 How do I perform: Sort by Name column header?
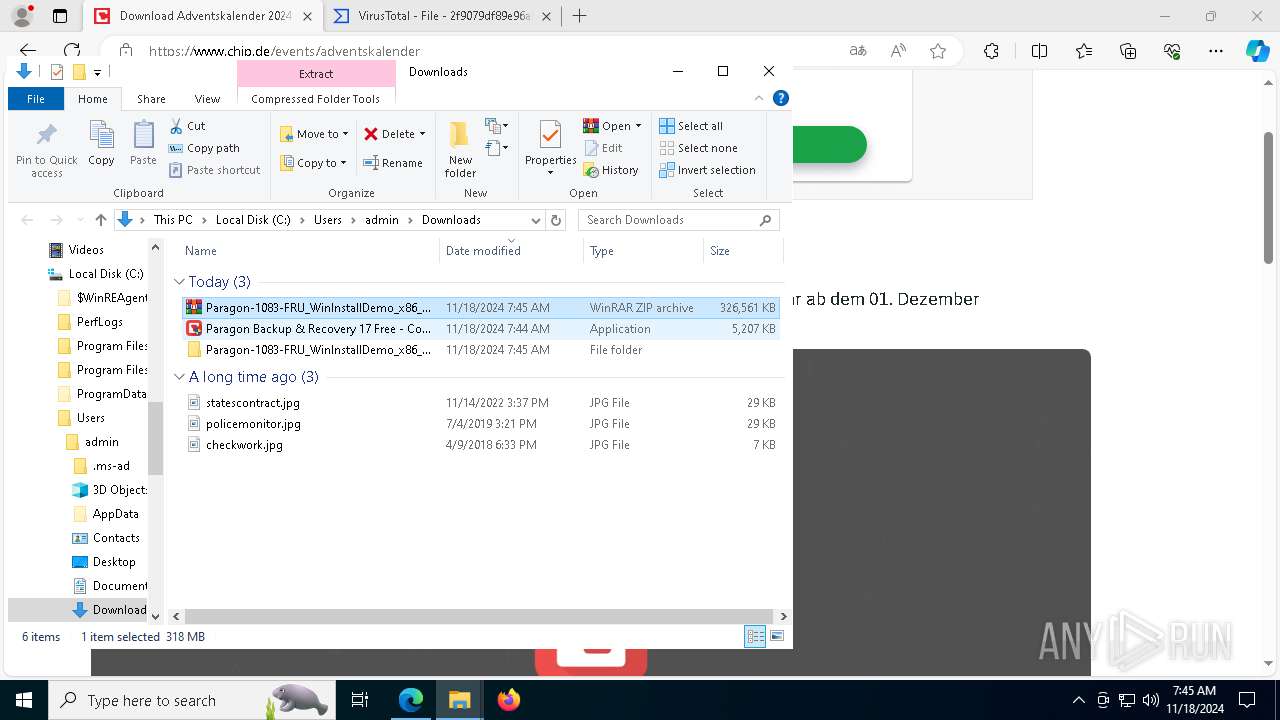pyautogui.click(x=308, y=251)
